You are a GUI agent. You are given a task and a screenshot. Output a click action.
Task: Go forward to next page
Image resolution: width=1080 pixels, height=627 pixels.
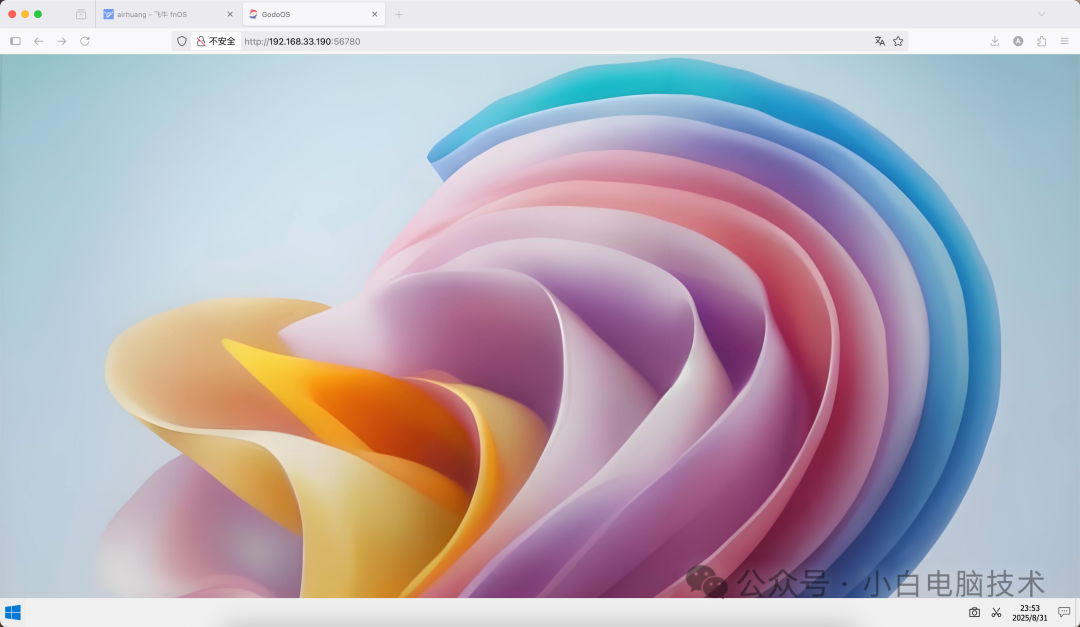point(62,41)
